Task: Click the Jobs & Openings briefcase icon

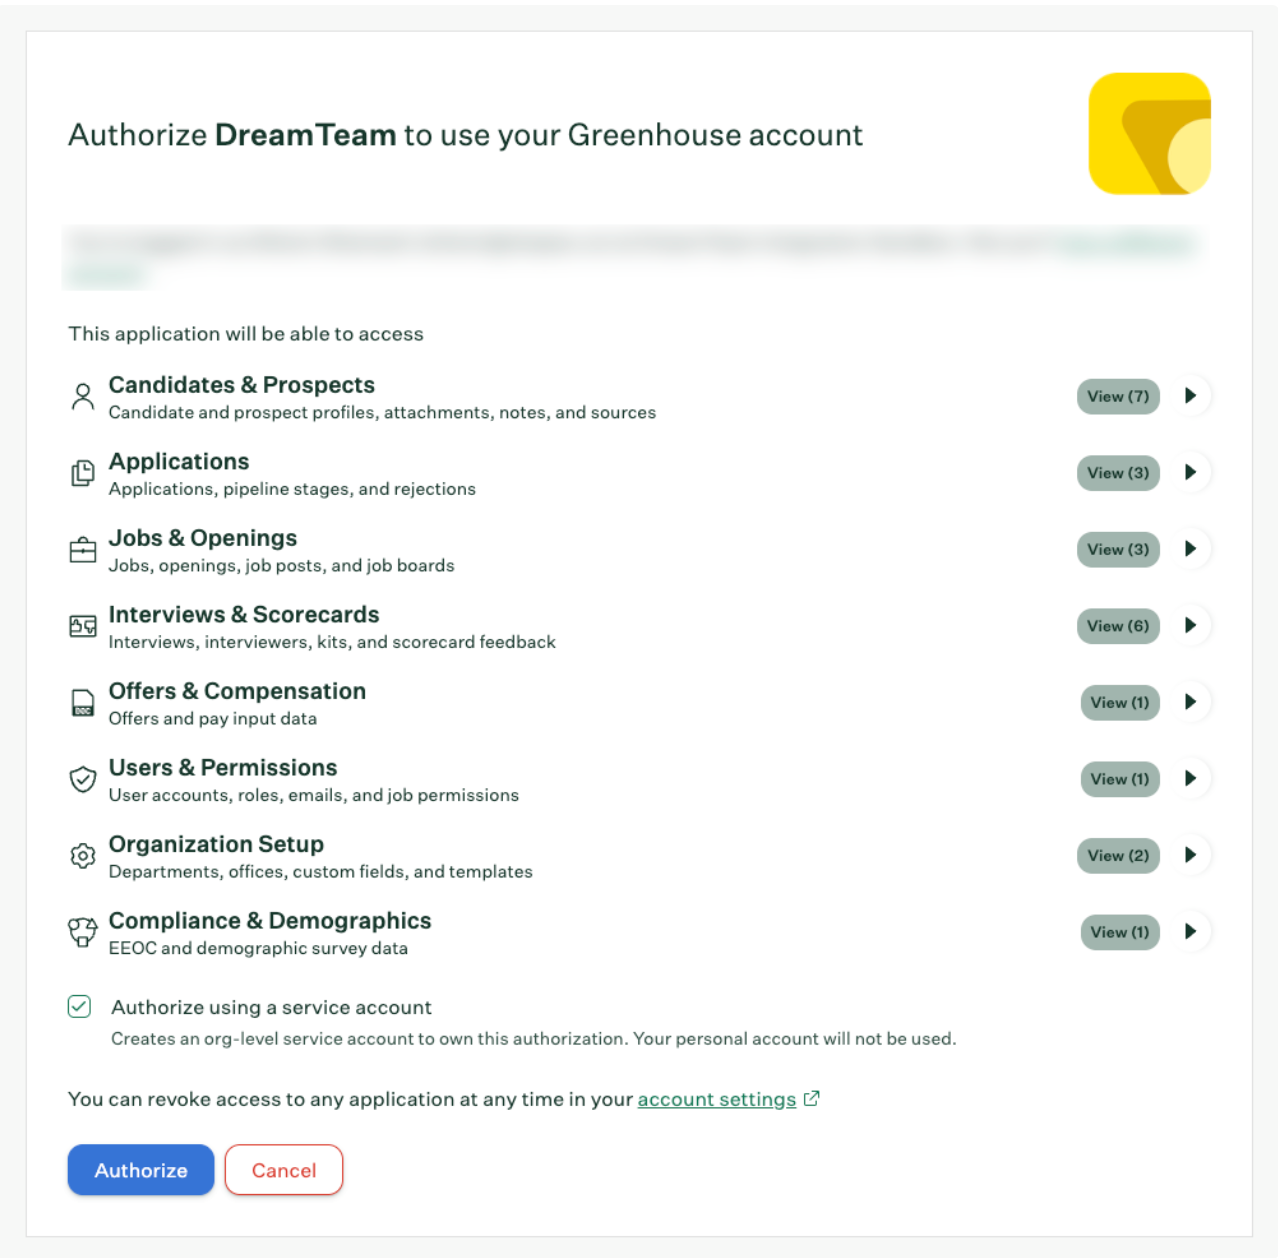Action: point(83,549)
